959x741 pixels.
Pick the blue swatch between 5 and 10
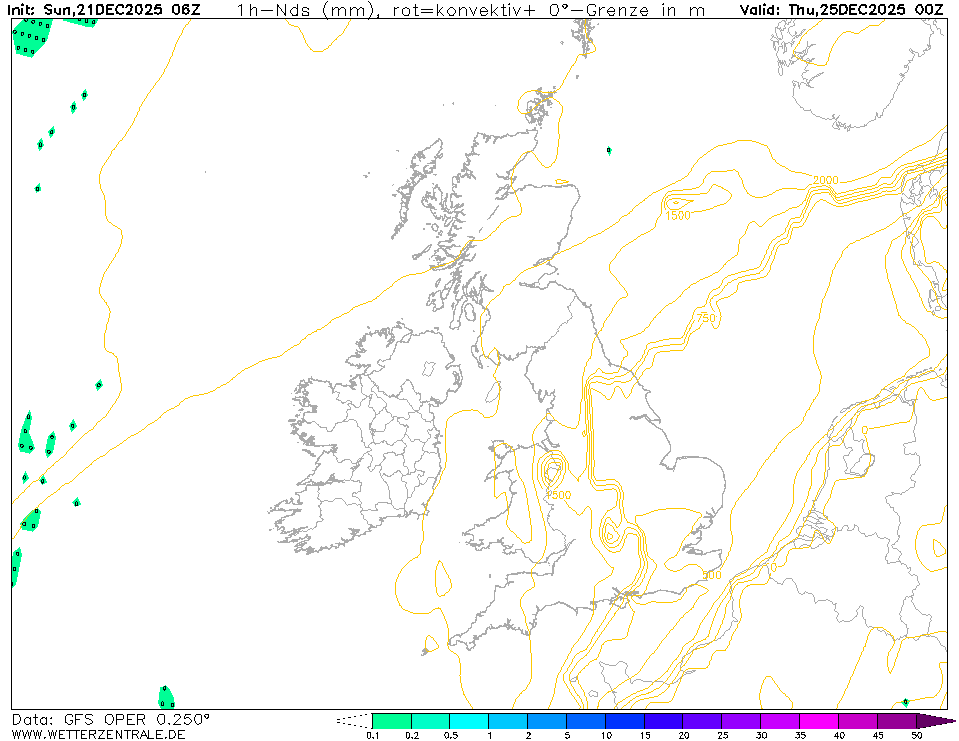tap(586, 720)
